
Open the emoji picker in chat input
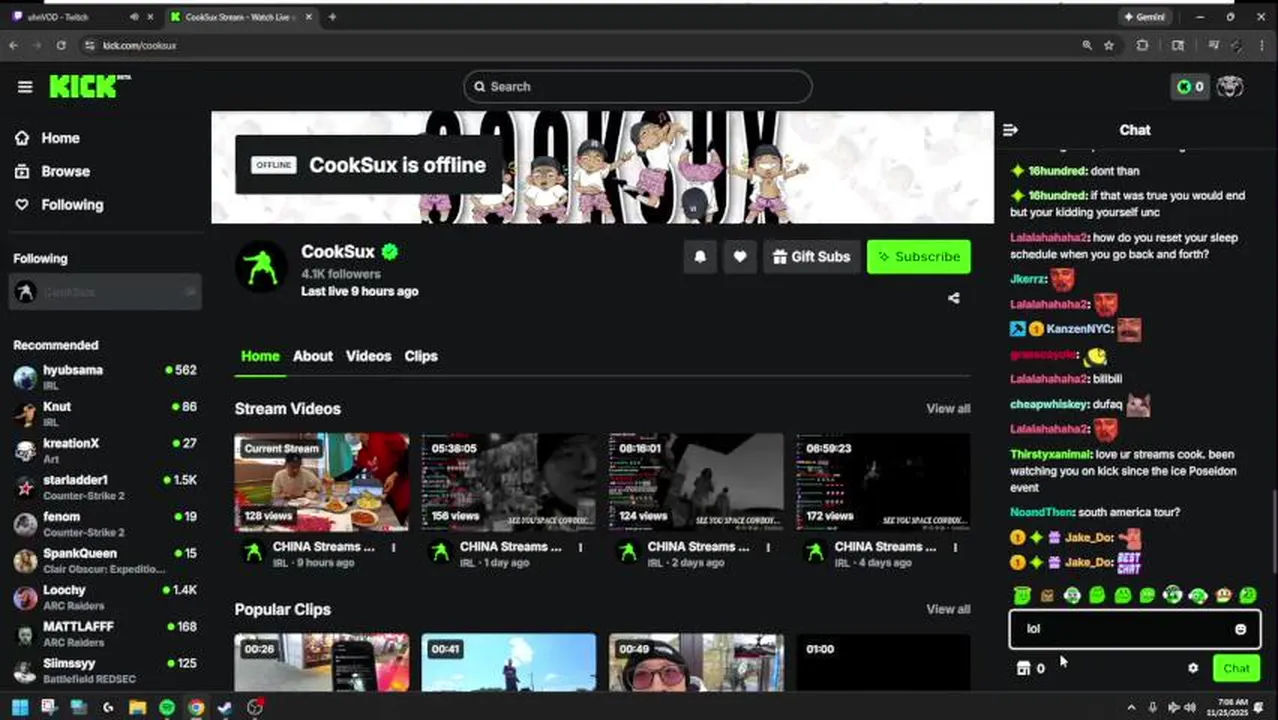click(x=1240, y=629)
